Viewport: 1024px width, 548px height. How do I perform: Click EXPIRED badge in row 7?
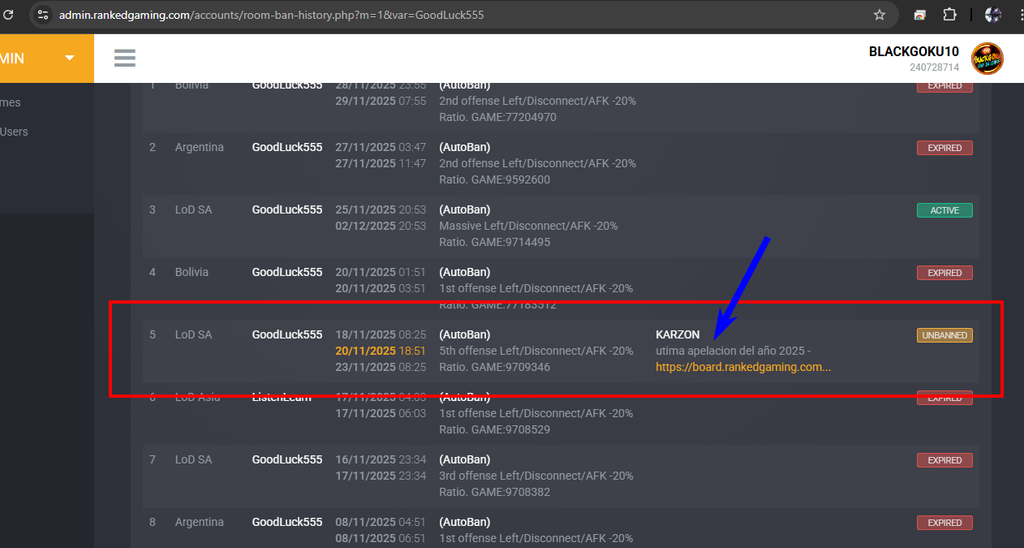(944, 460)
